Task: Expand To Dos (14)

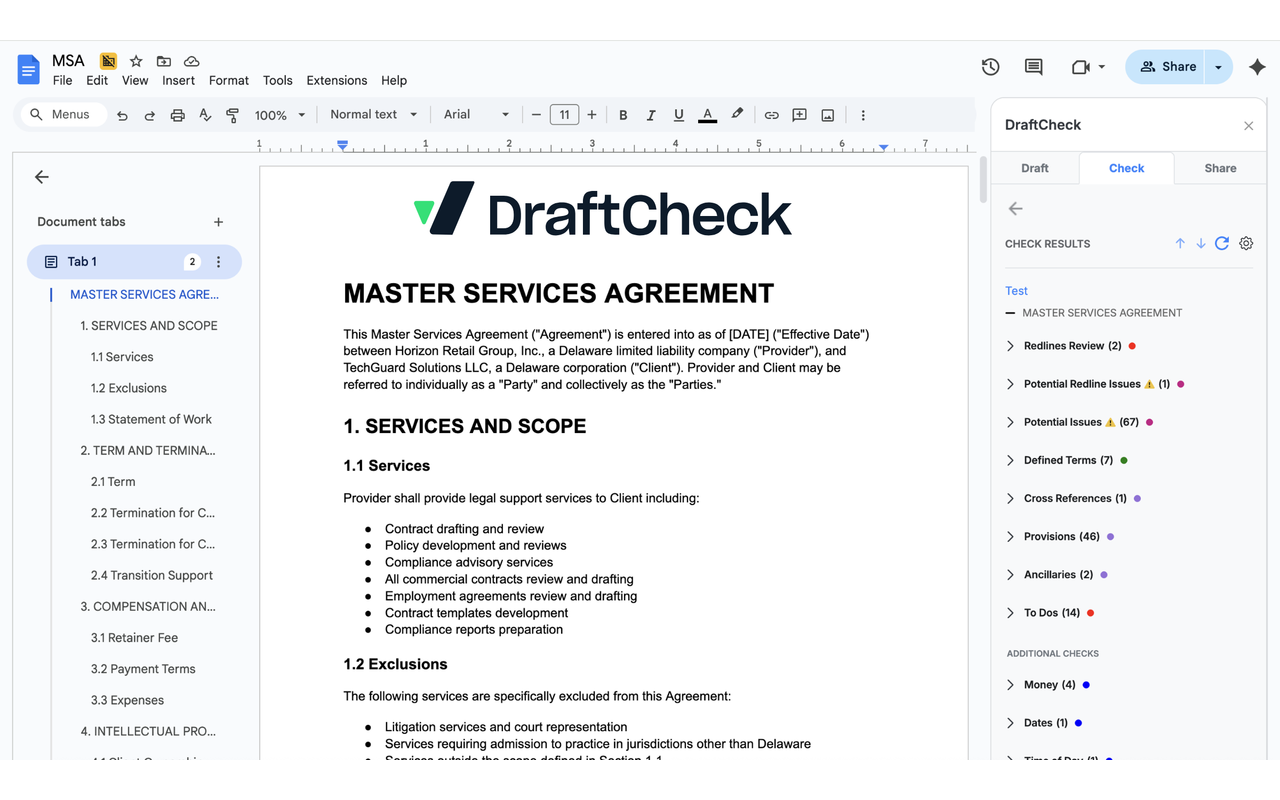Action: pos(1010,612)
